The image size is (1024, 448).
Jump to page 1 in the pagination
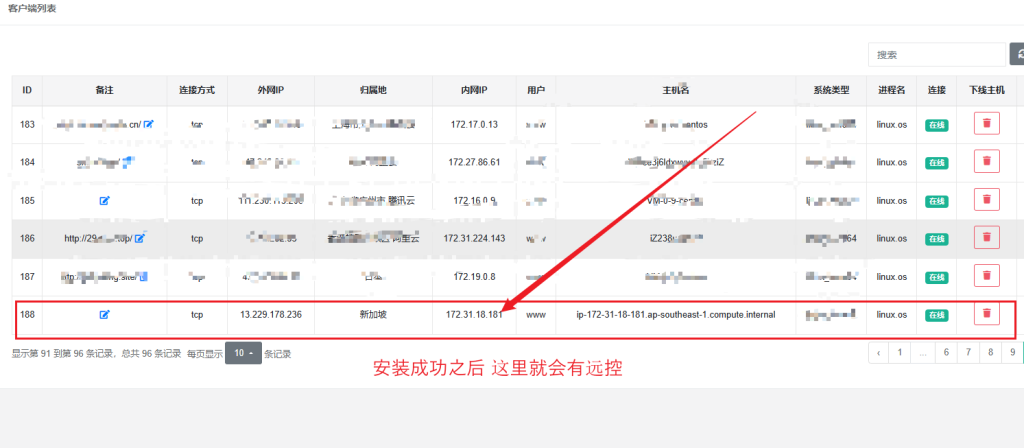click(900, 353)
